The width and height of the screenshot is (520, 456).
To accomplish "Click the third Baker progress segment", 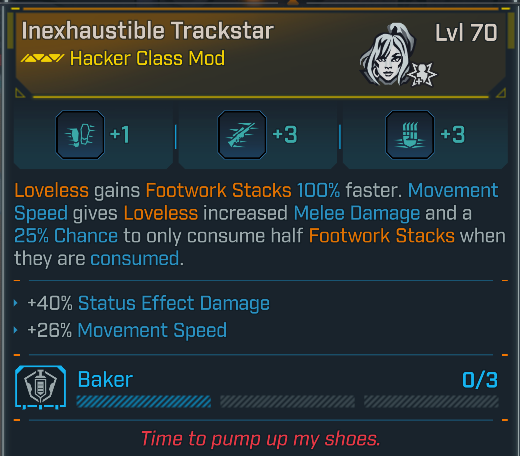I will (x=431, y=401).
